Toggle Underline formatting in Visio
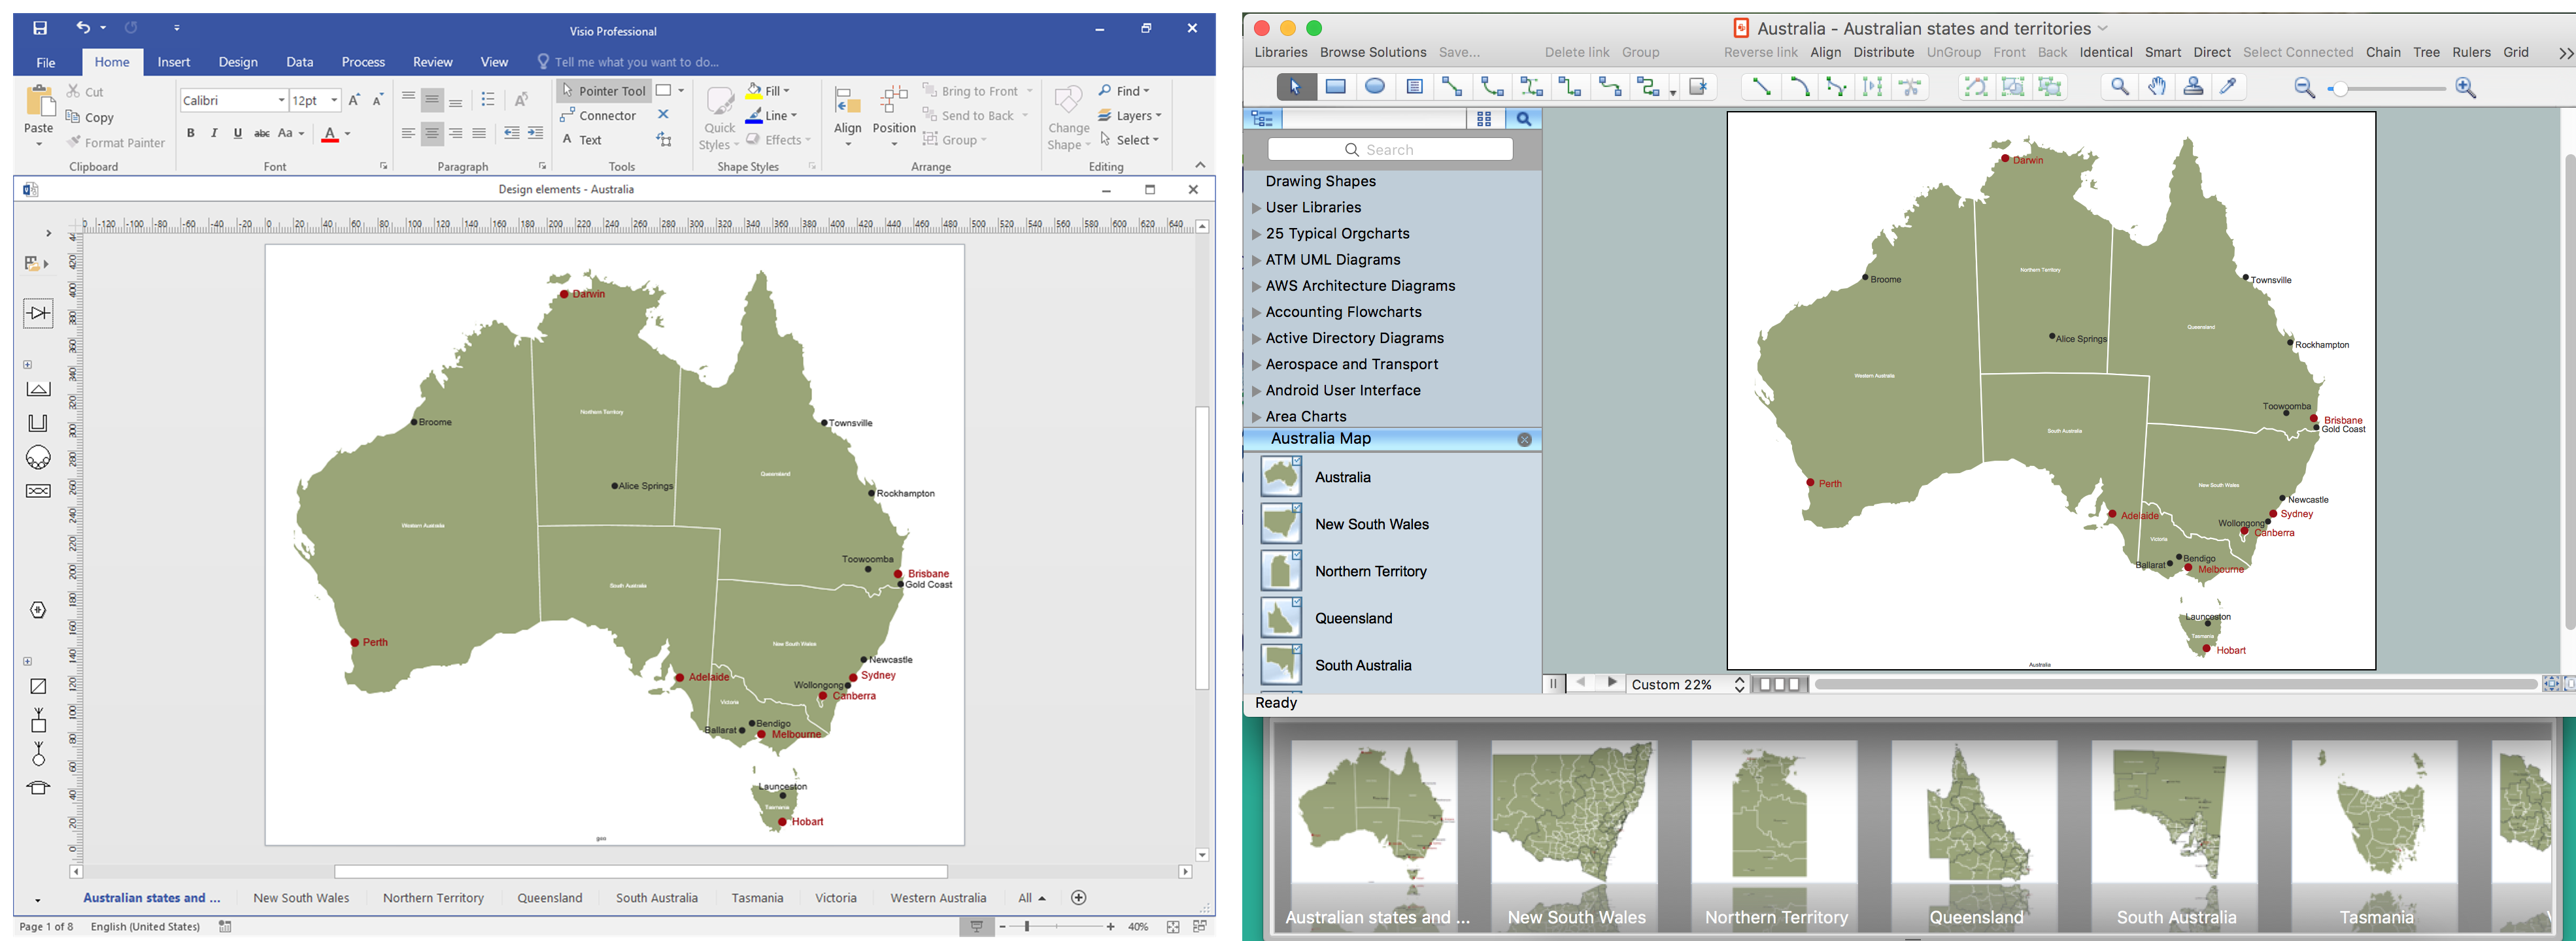The image size is (2576, 941). coord(238,133)
